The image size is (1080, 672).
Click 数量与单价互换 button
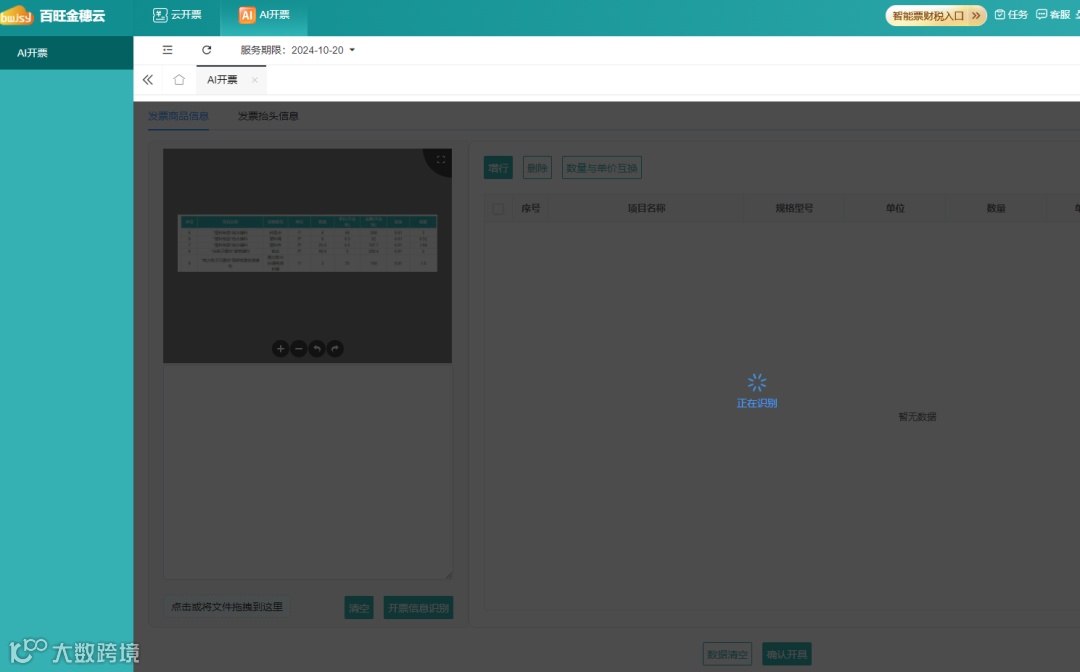602,168
